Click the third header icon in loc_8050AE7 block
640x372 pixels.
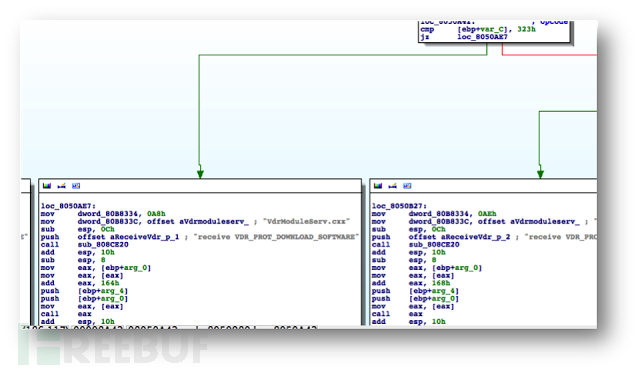(x=76, y=186)
